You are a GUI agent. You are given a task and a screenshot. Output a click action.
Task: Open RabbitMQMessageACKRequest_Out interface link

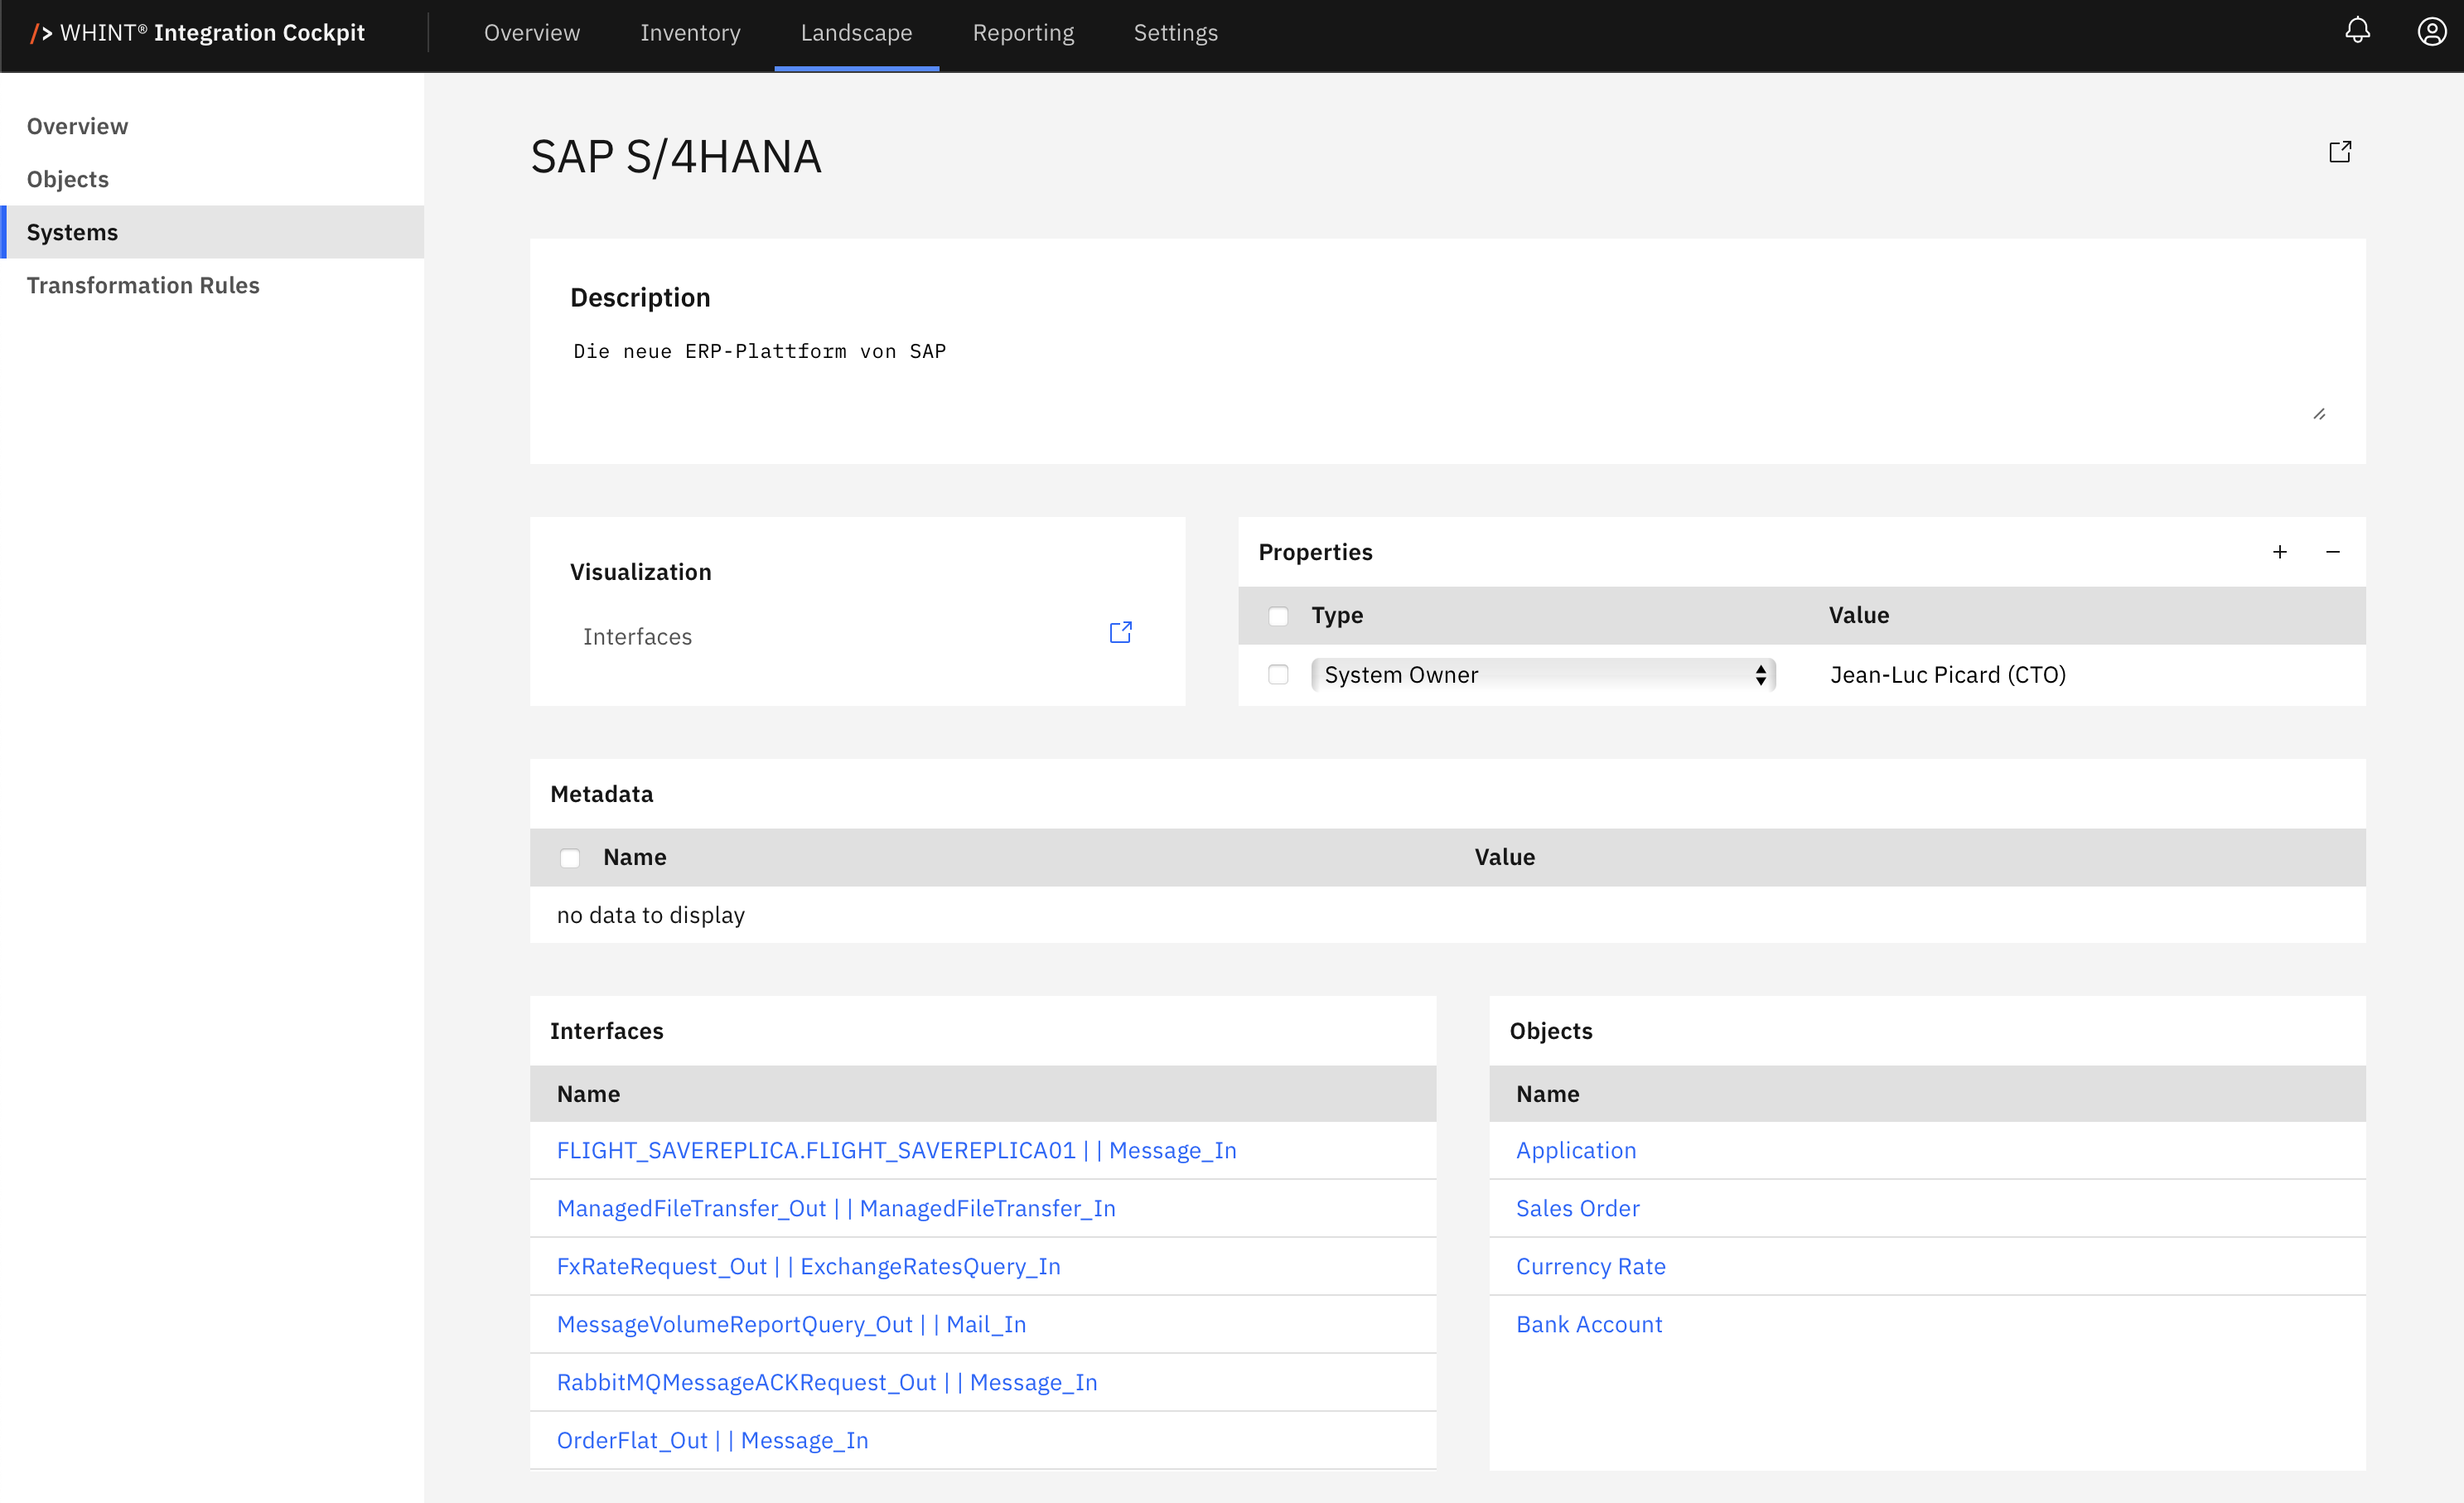[x=827, y=1382]
